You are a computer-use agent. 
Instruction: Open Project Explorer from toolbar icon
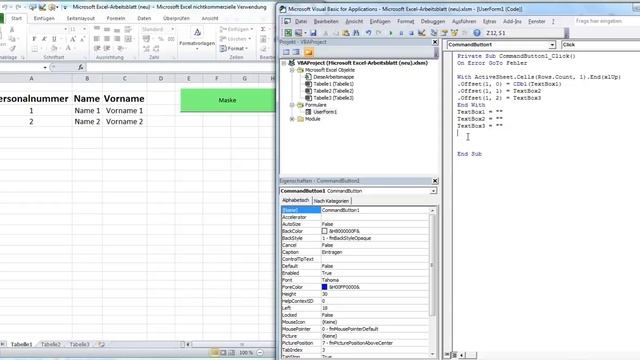click(433, 33)
